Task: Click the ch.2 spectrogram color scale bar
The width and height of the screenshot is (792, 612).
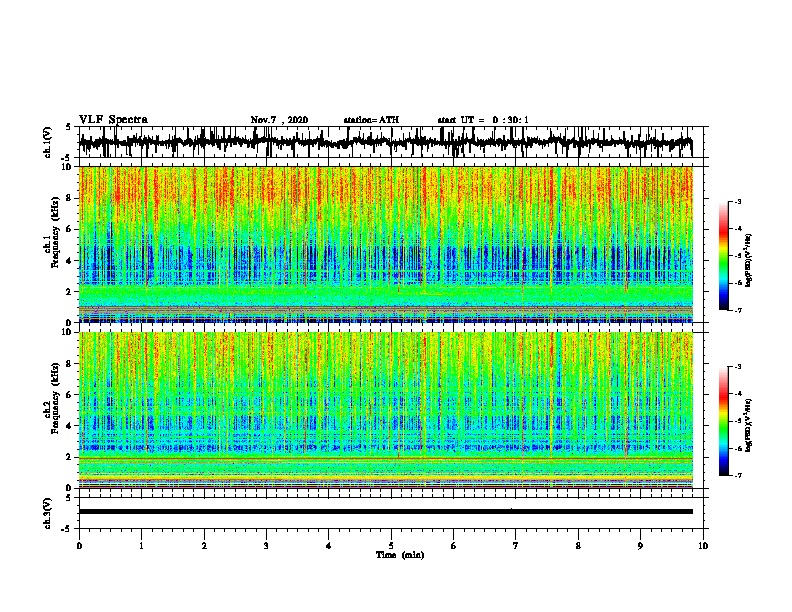Action: click(x=724, y=421)
